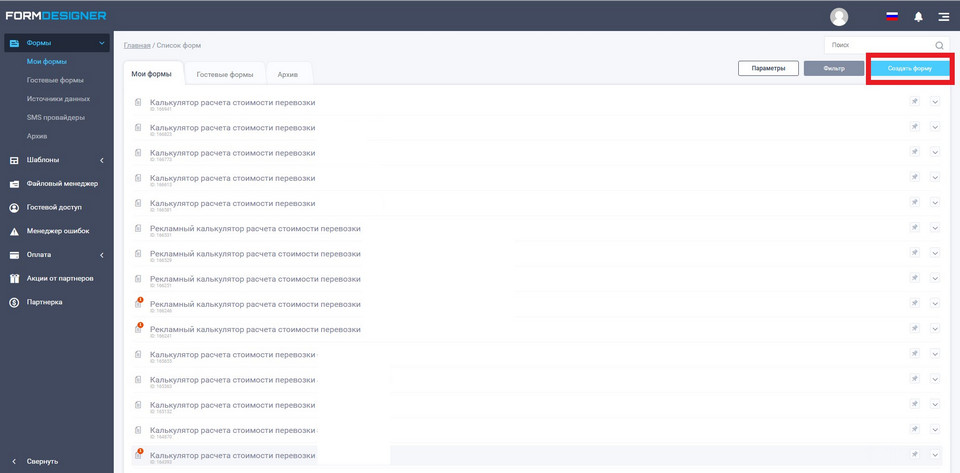Toggle the pin on the last visible form
Image resolution: width=960 pixels, height=473 pixels.
[x=914, y=455]
